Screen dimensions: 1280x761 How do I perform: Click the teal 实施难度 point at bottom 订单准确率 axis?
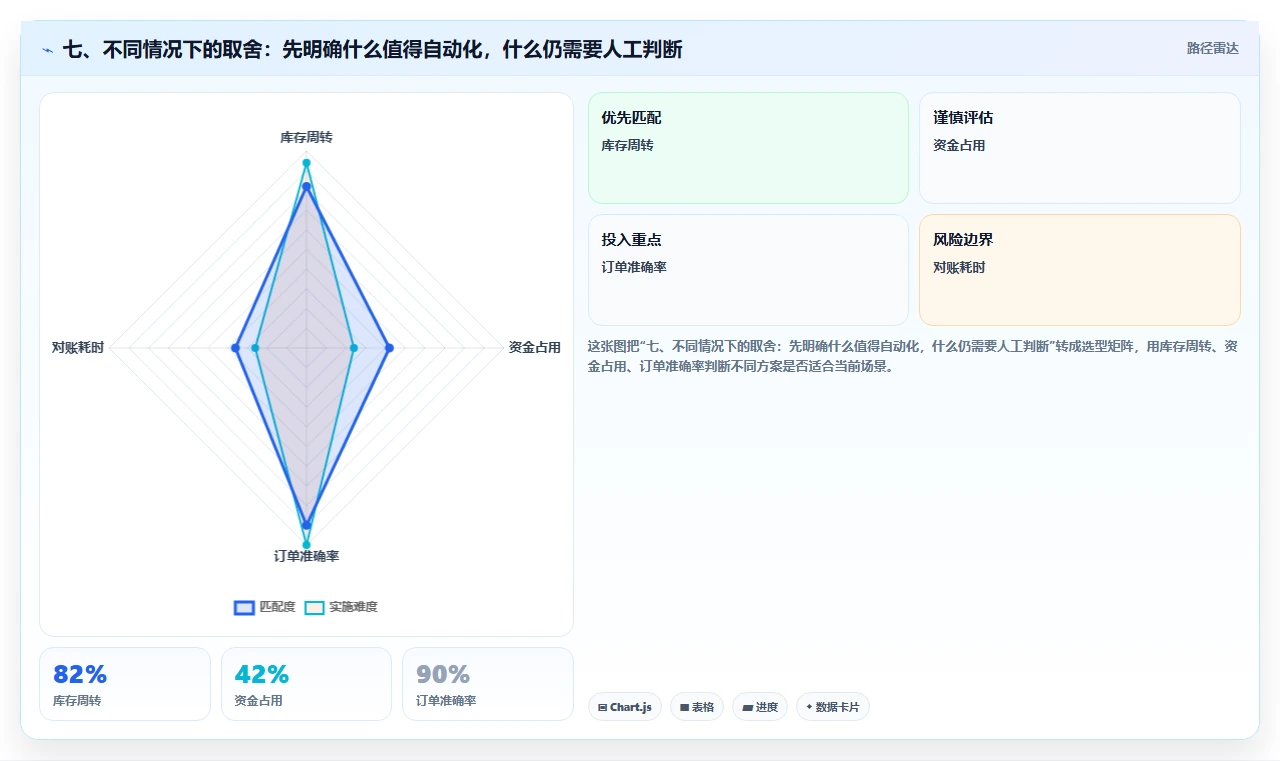coord(306,546)
